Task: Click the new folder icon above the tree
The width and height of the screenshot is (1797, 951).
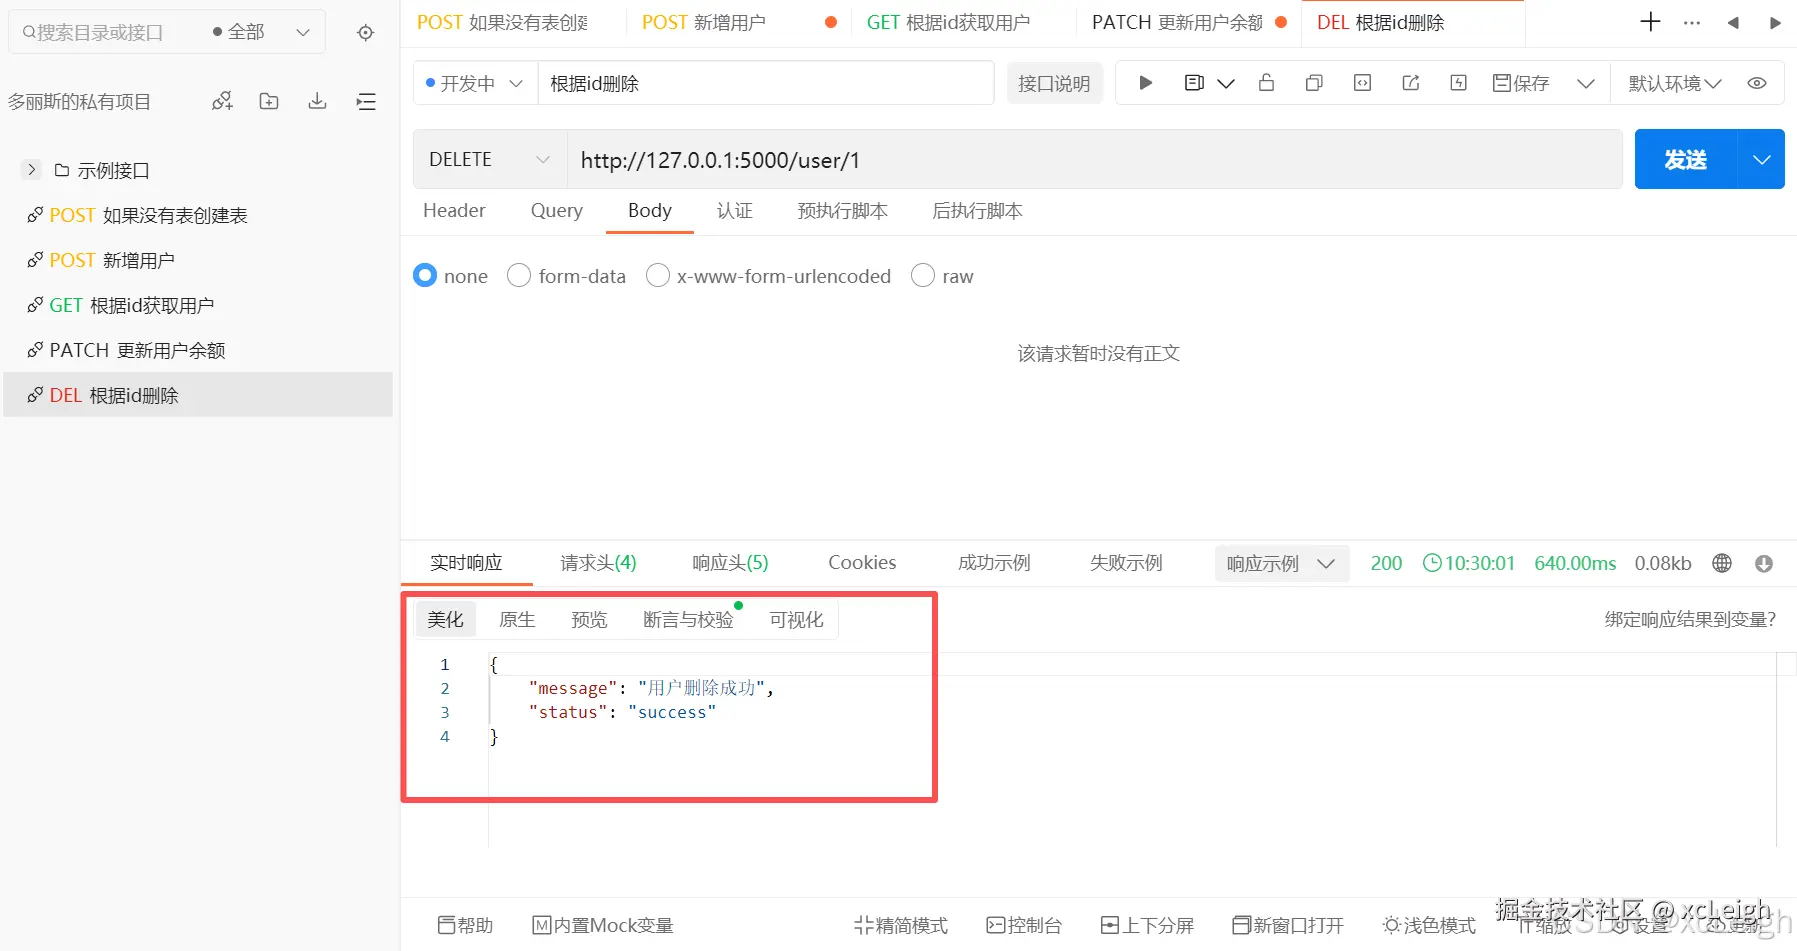Action: (268, 100)
